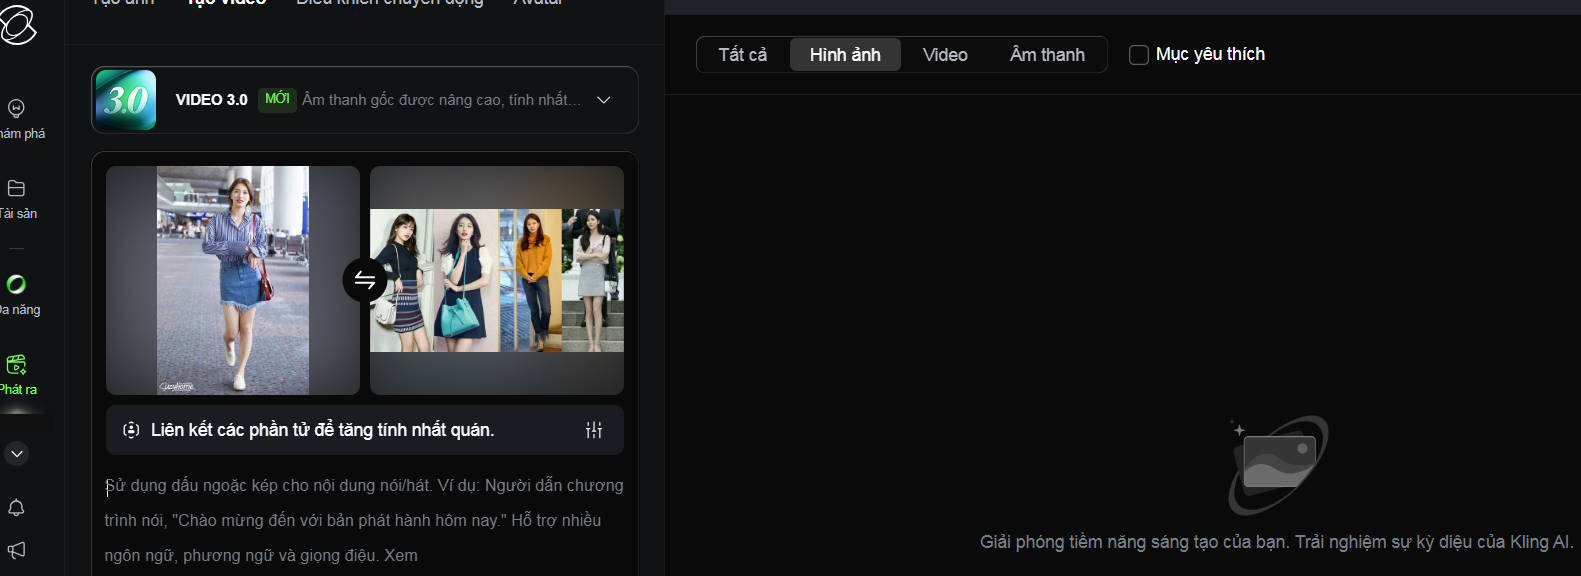Switch to the Video filter tab
This screenshot has height=576, width=1581.
coord(945,55)
